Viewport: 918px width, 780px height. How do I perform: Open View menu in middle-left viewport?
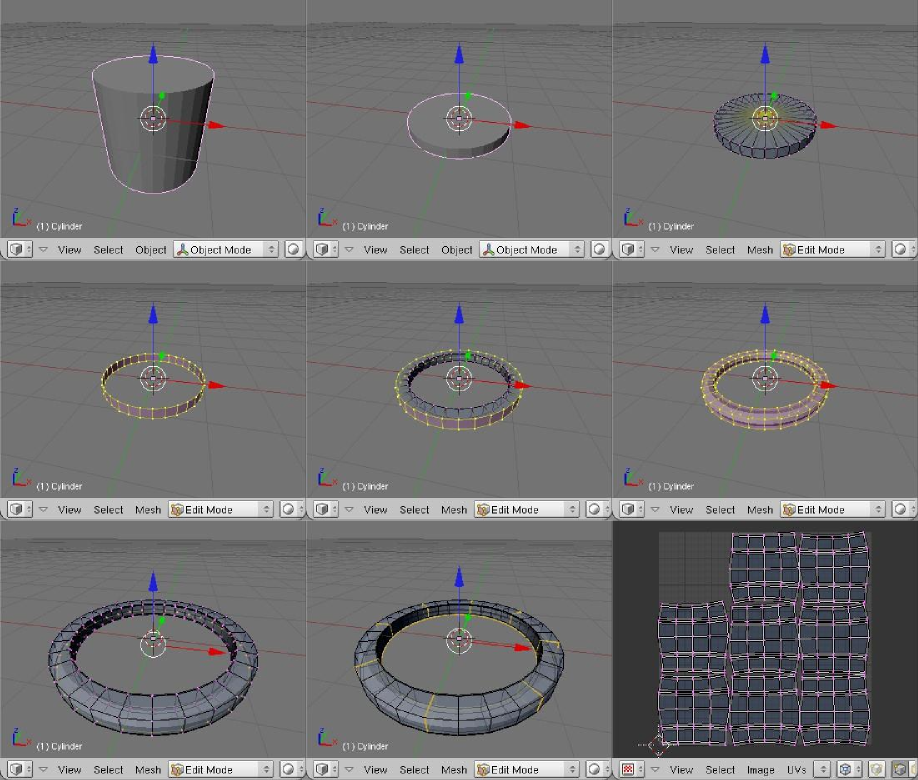[70, 510]
